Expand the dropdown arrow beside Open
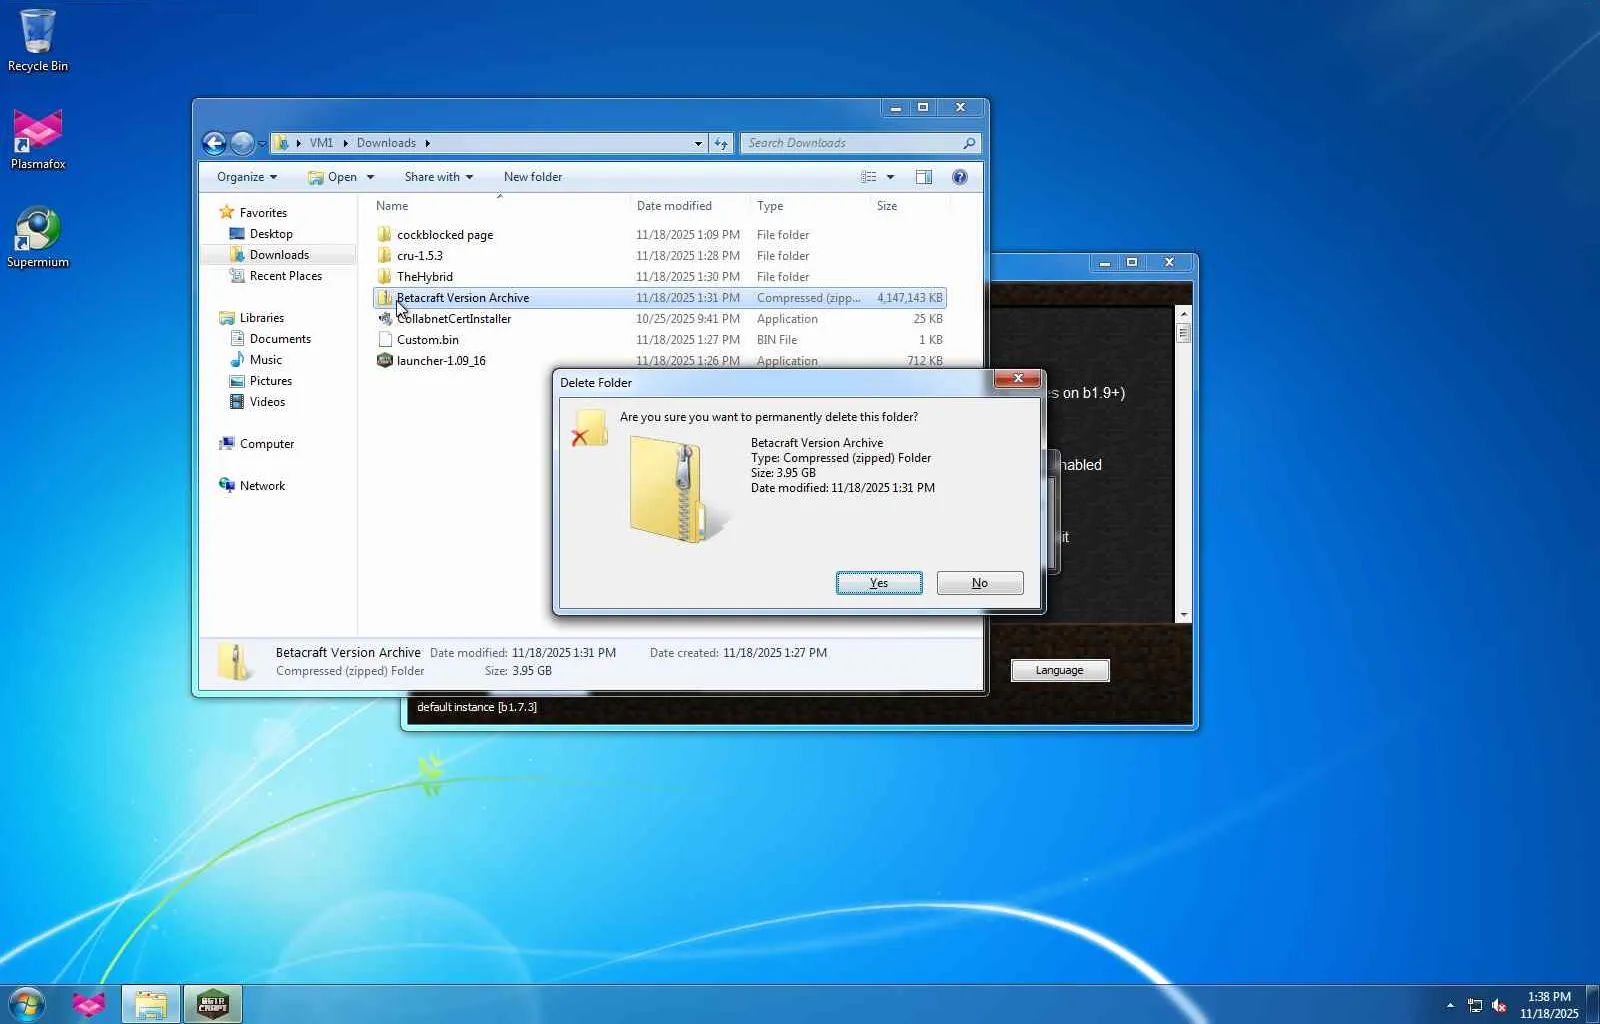1600x1024 pixels. coord(370,178)
